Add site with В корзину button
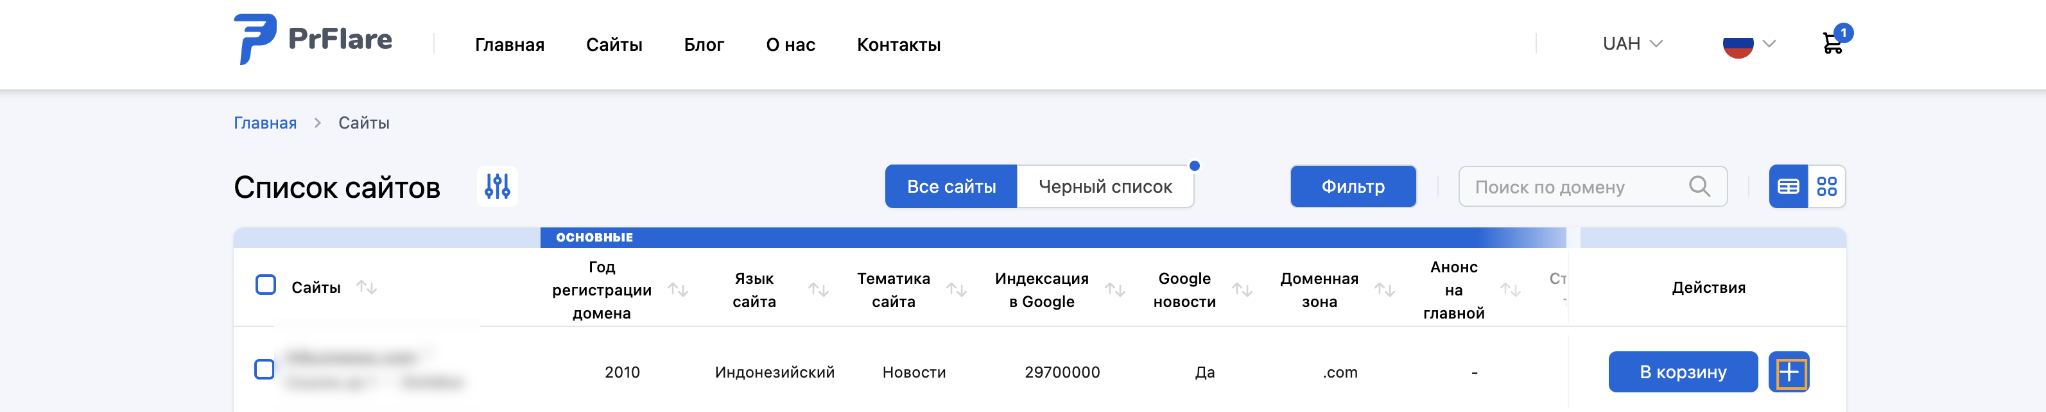Viewport: 2046px width, 412px height. click(x=1683, y=372)
